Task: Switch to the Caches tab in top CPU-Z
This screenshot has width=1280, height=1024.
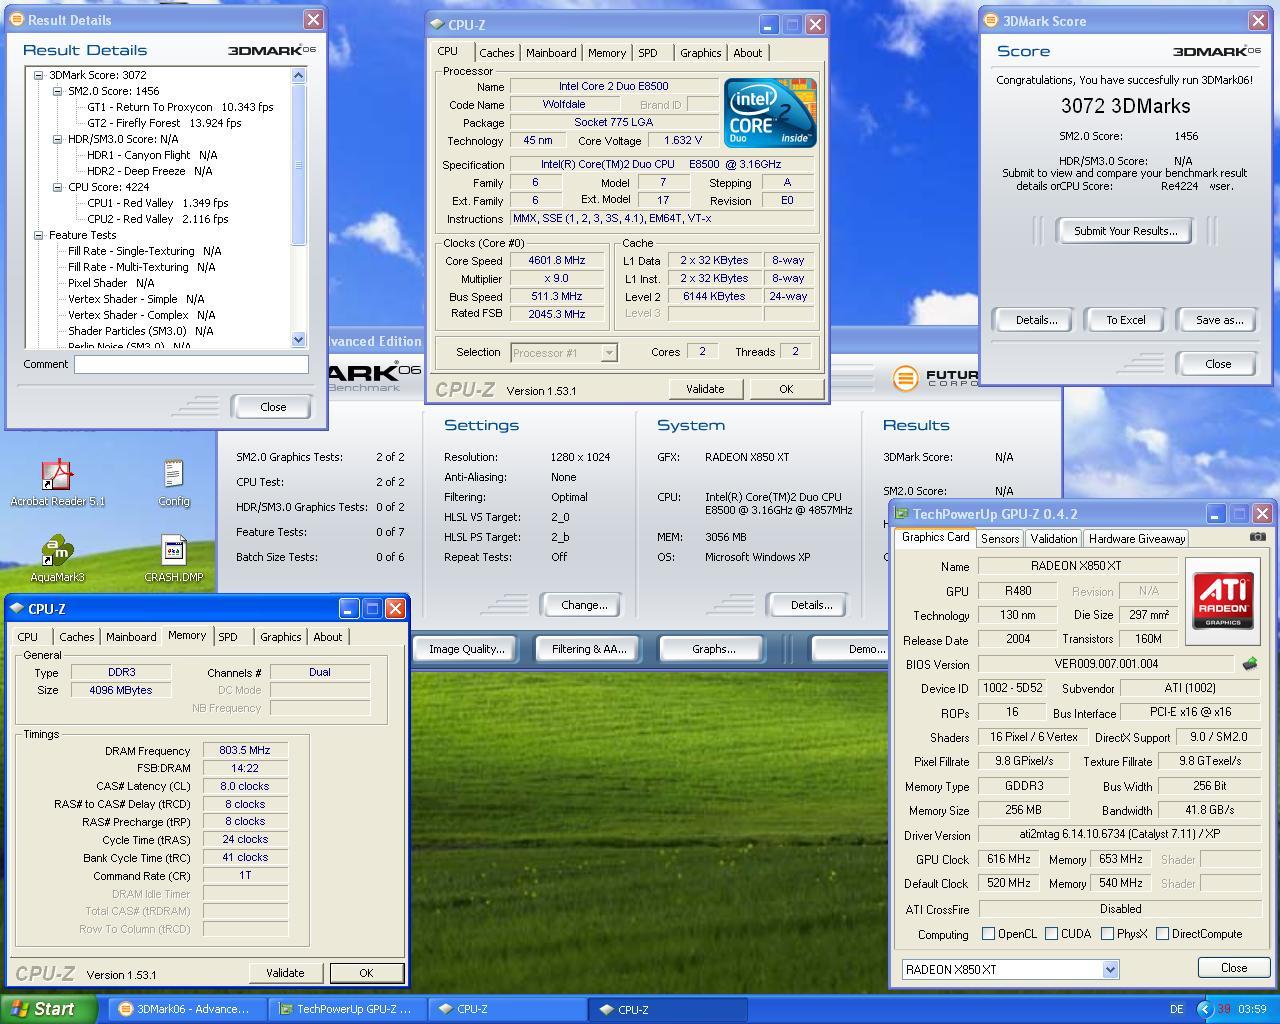Action: tap(496, 53)
